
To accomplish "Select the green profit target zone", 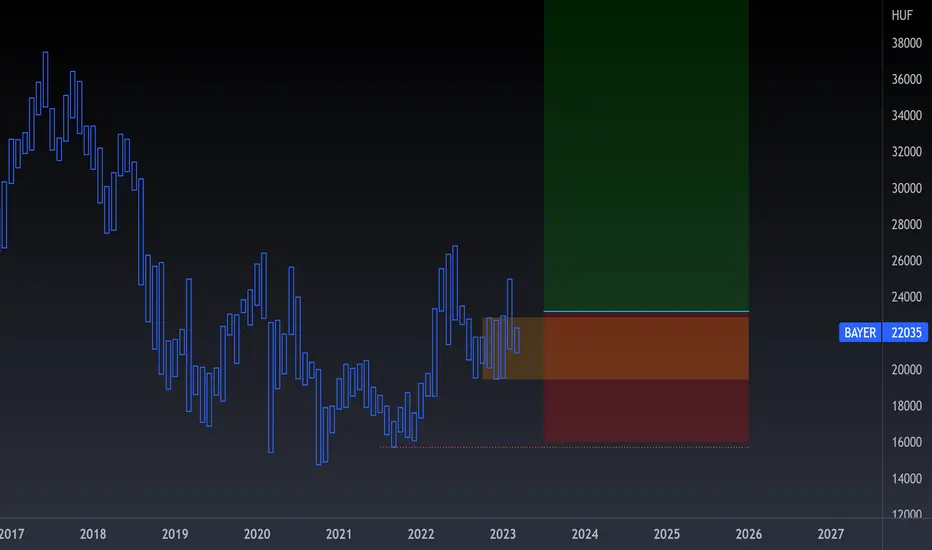I will (x=646, y=155).
